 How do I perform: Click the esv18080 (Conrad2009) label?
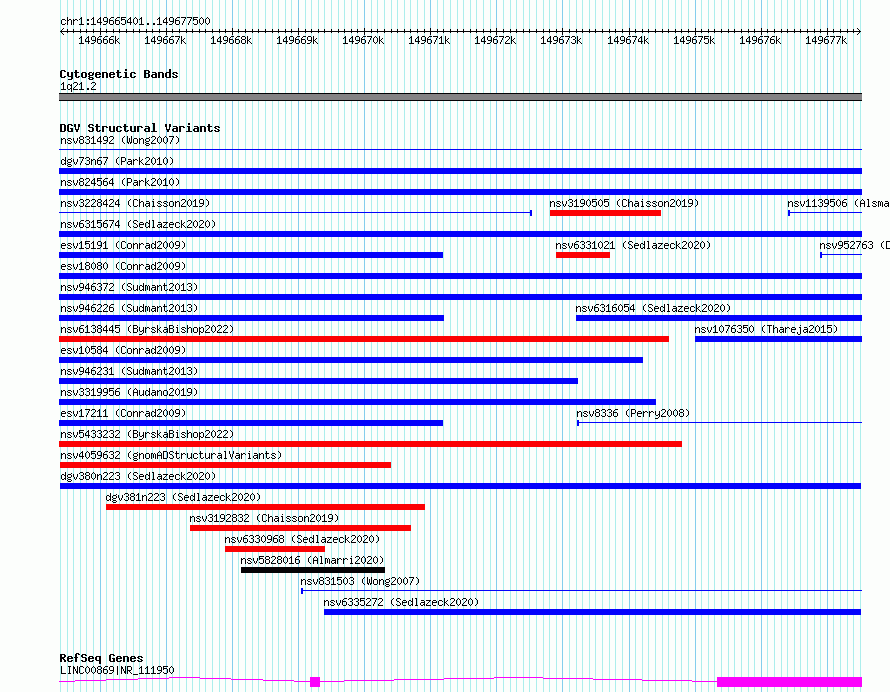(x=123, y=266)
